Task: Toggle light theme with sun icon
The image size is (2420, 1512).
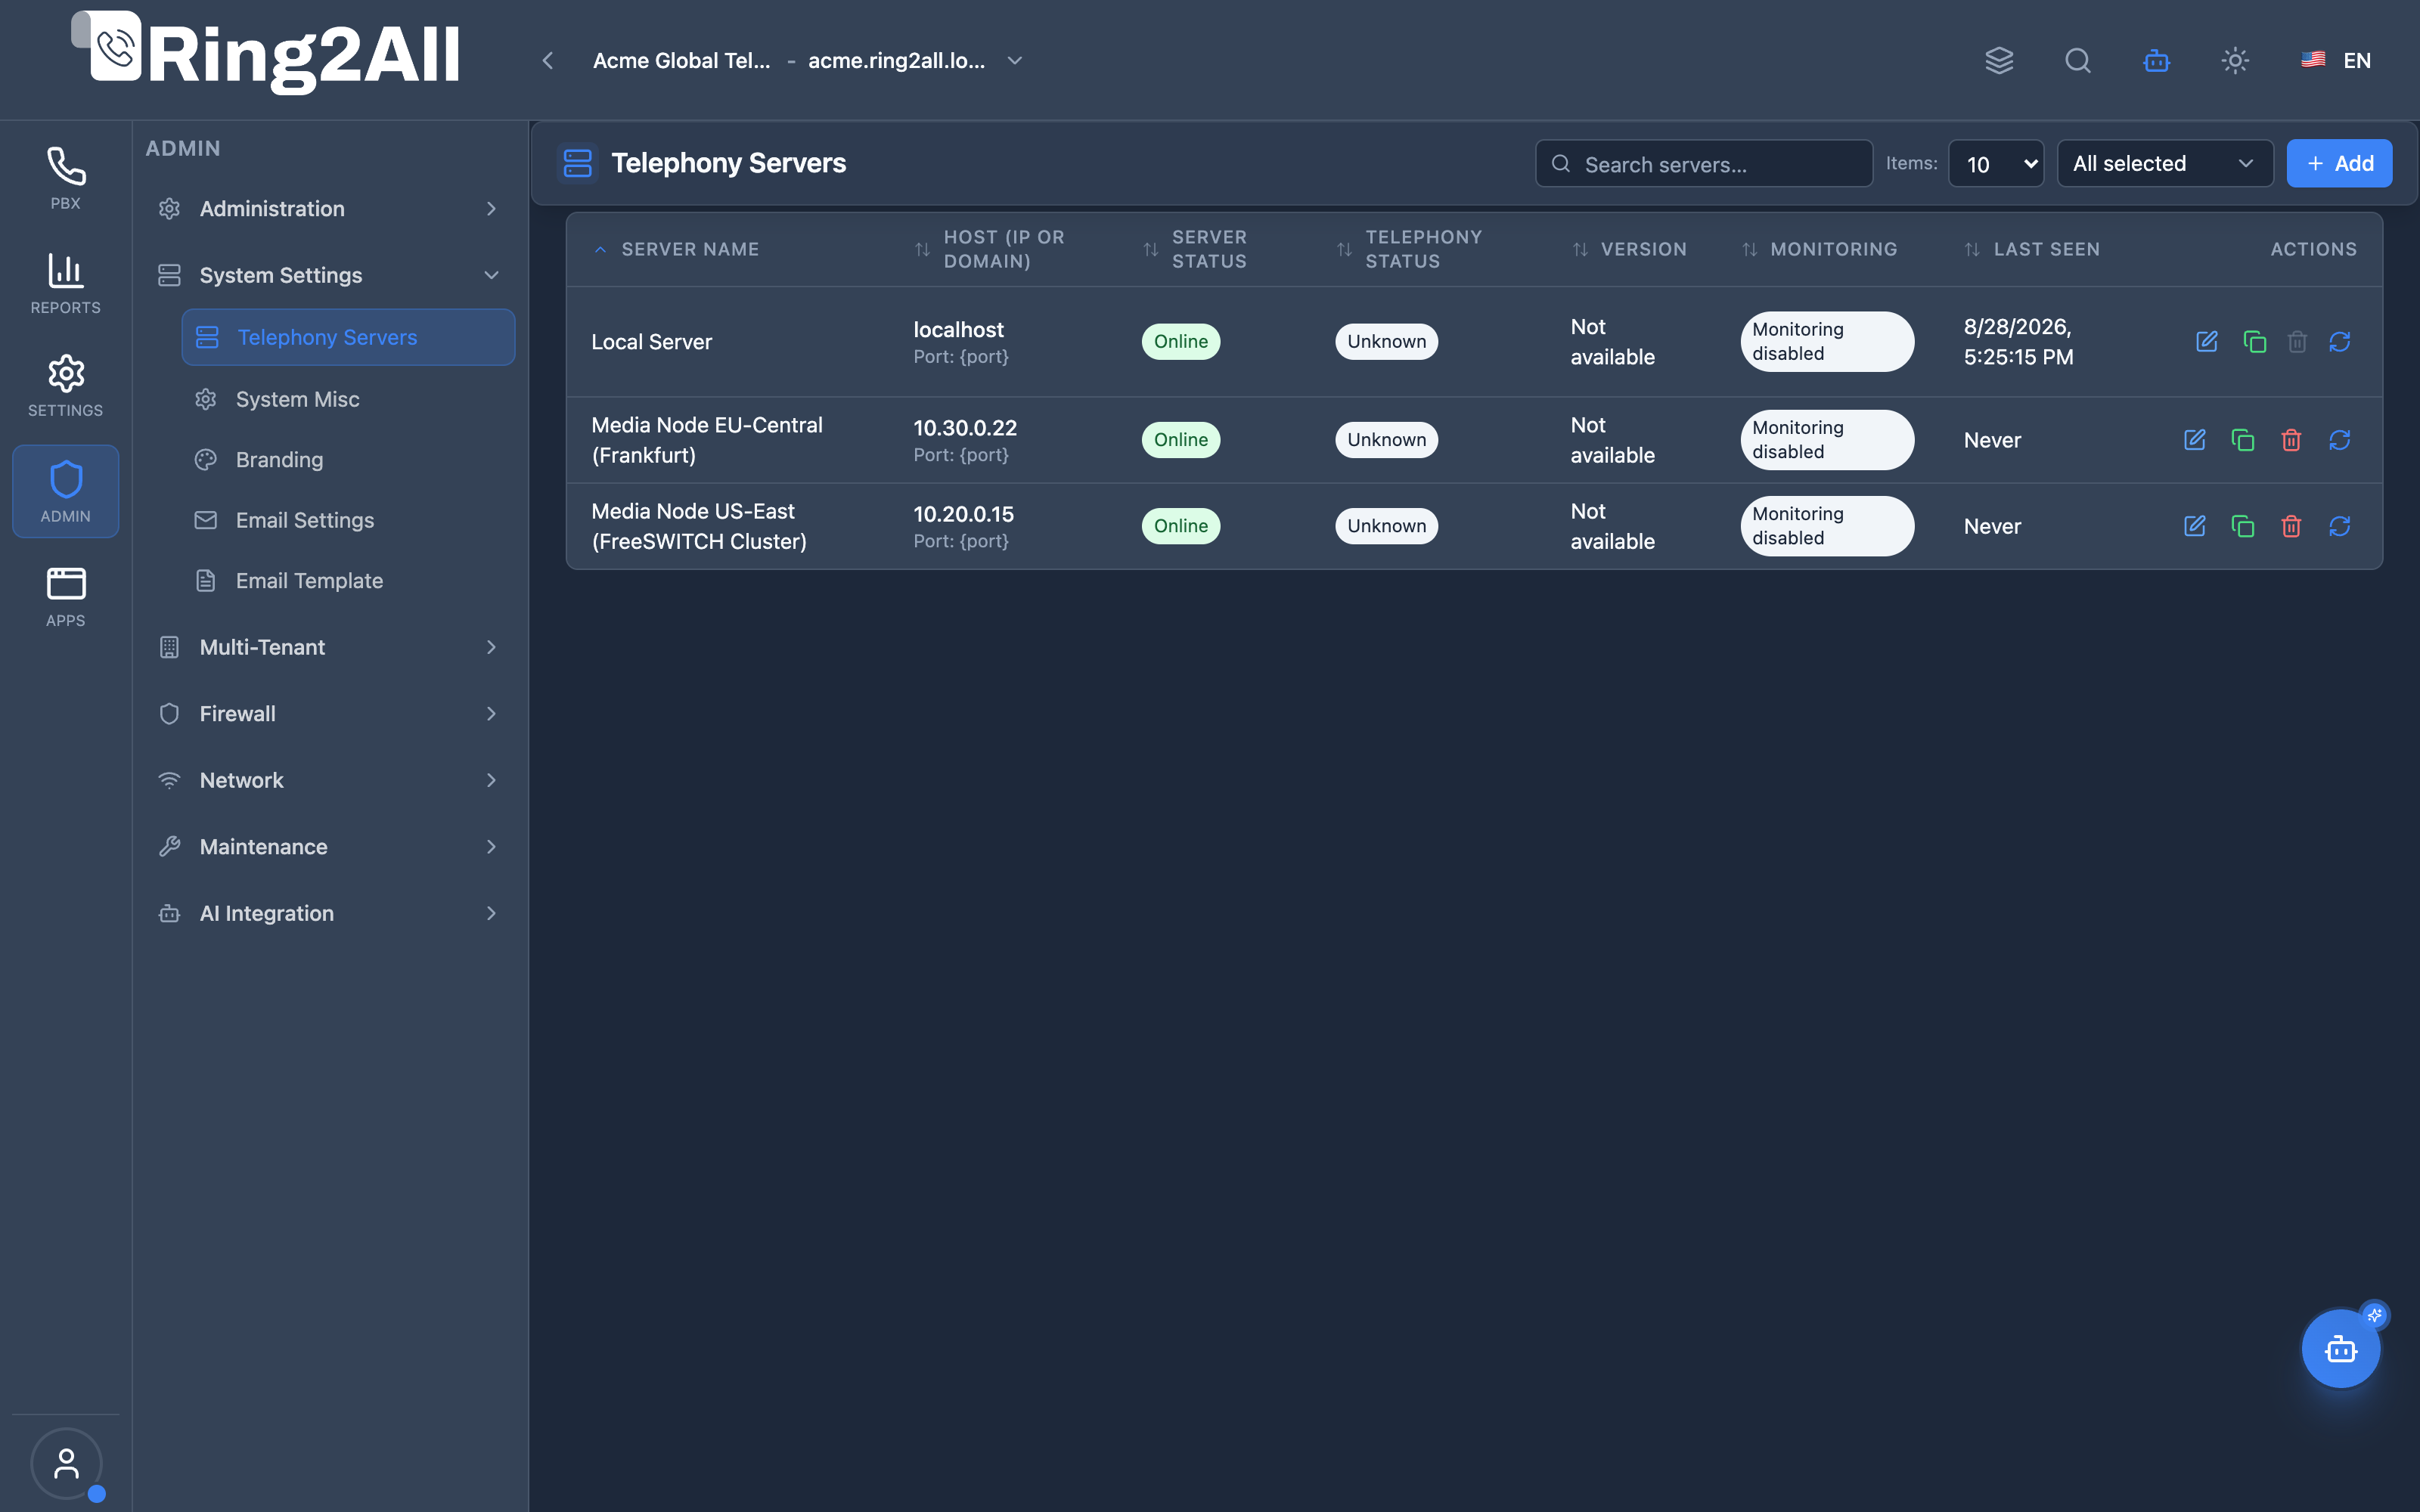Action: tap(2235, 60)
